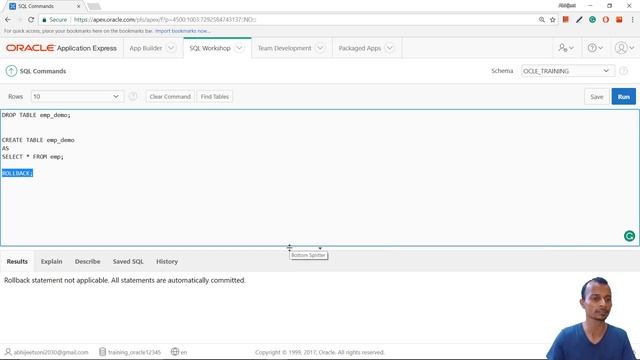Click the highlighted ROLLBACK statement

(17, 173)
